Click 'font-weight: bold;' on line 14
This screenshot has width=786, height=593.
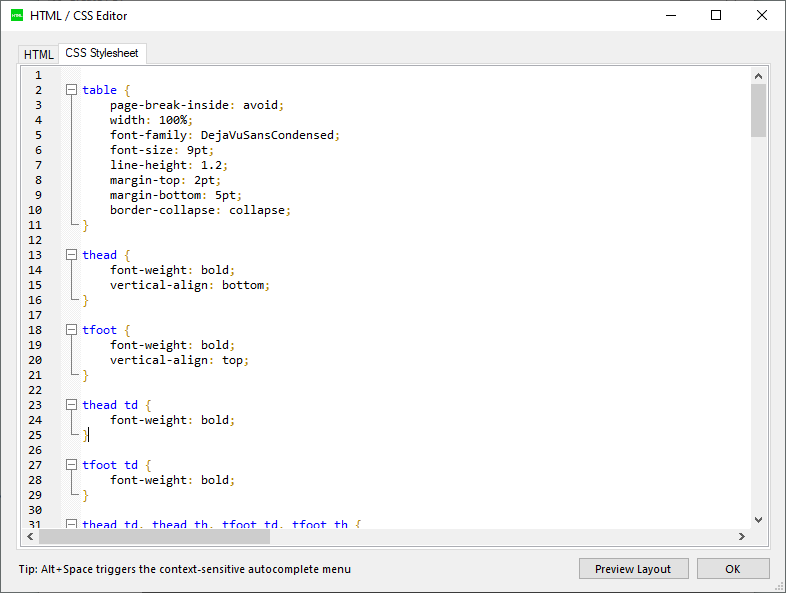(172, 270)
